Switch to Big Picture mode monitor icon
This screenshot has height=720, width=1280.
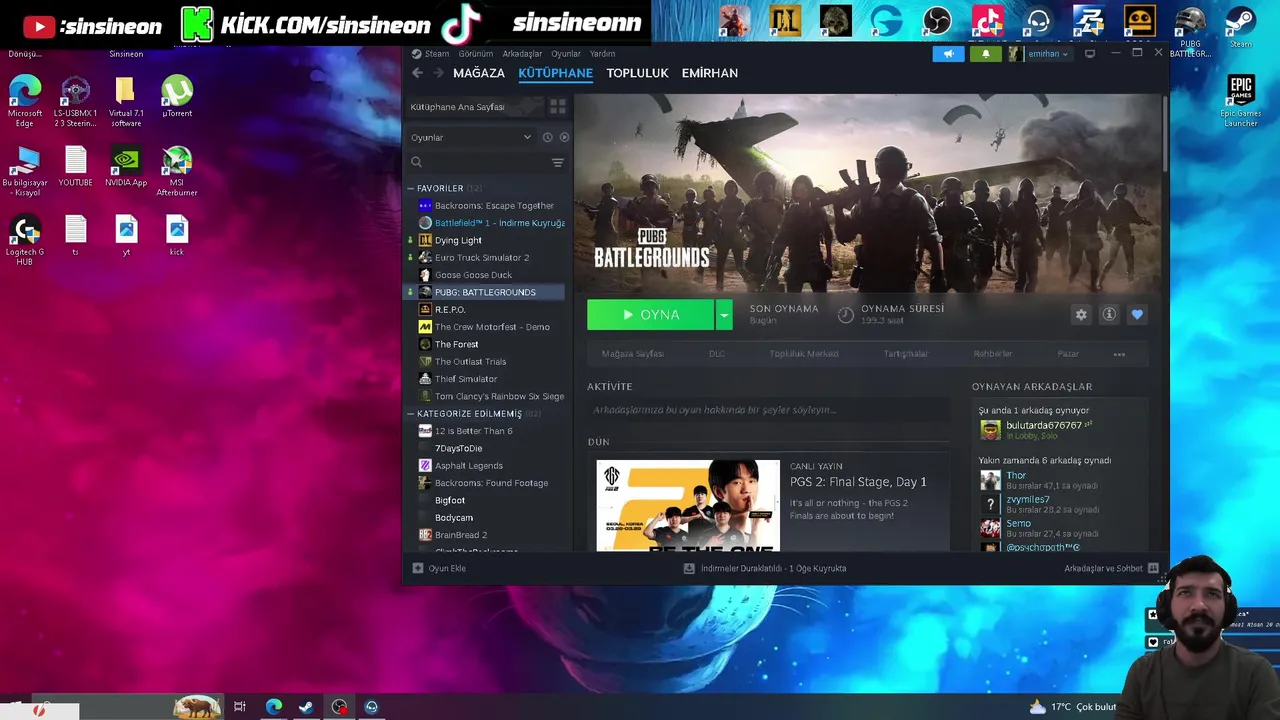pos(1090,54)
